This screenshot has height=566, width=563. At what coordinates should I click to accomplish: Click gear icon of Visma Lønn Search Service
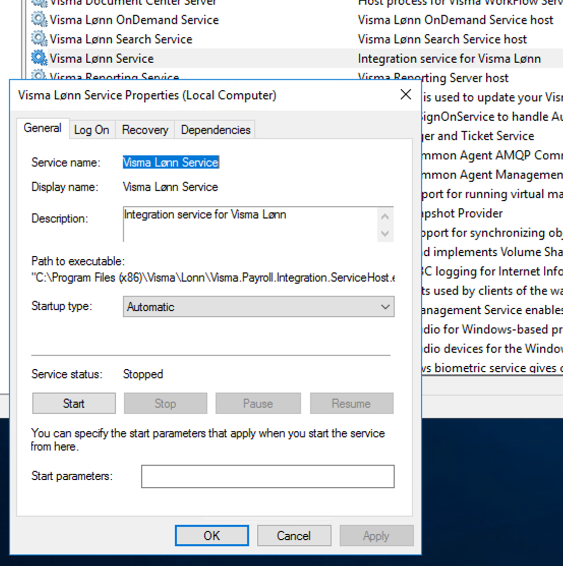coord(39,39)
